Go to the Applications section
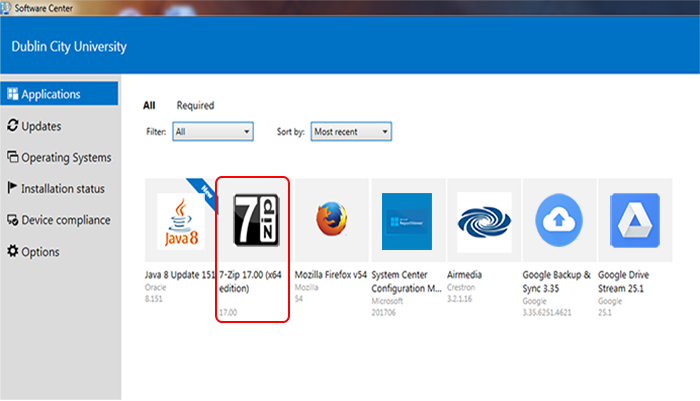Viewport: 700px width, 401px height. pyautogui.click(x=59, y=94)
